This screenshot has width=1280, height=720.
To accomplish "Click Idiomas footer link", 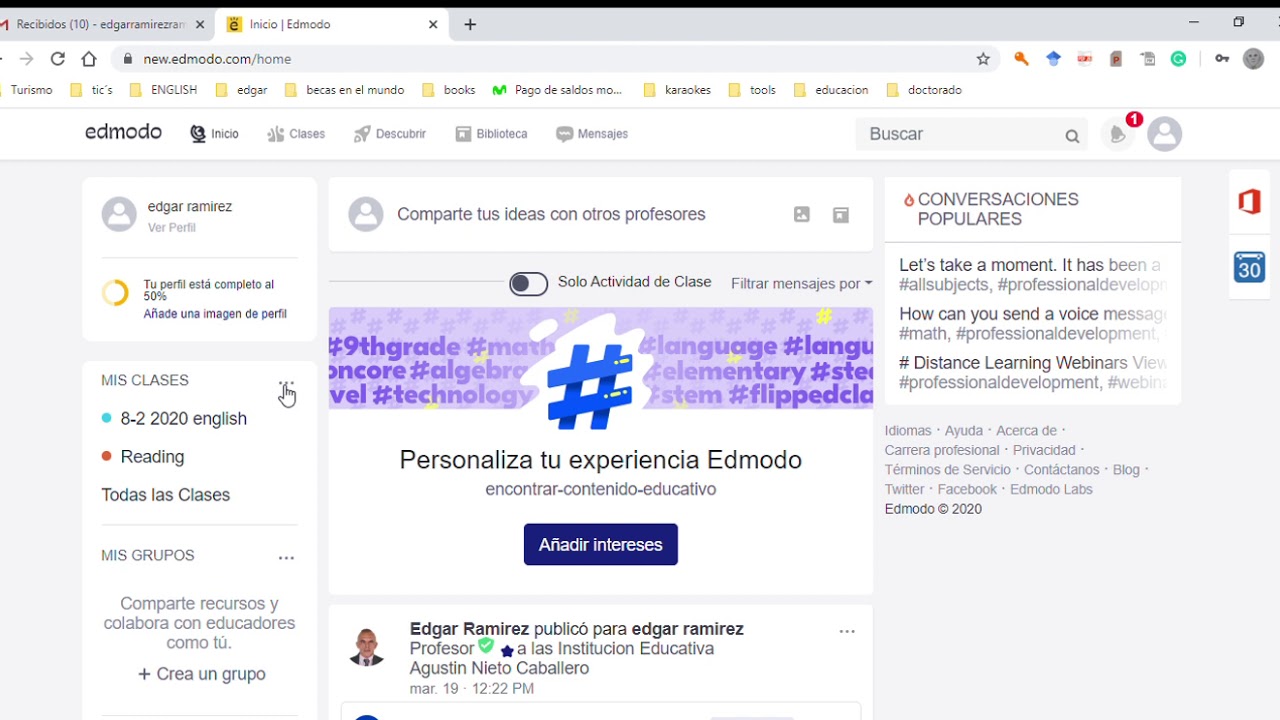I will pos(908,431).
